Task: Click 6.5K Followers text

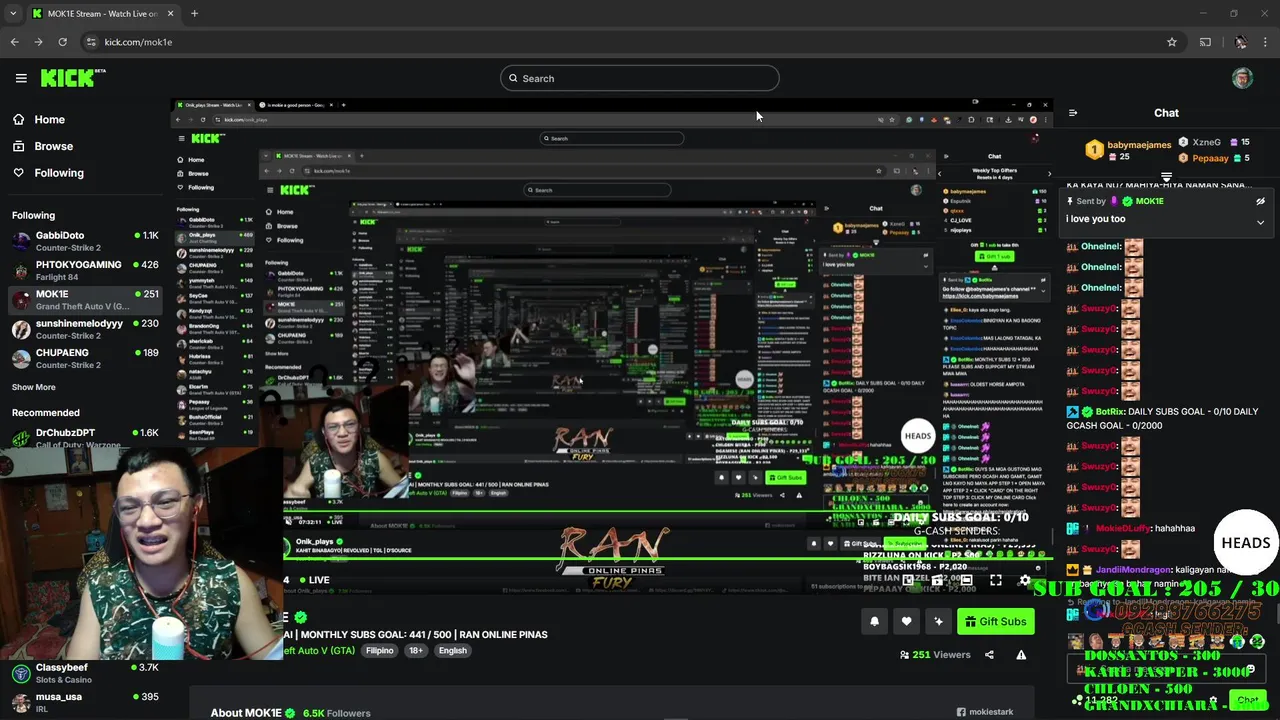Action: 336,713
